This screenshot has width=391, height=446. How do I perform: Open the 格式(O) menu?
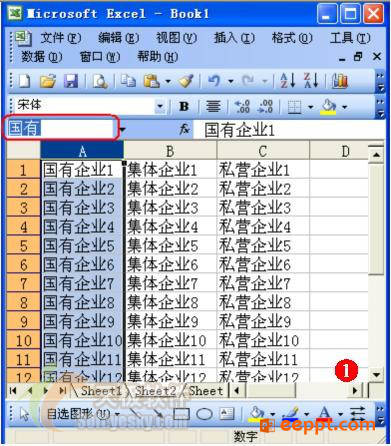pyautogui.click(x=292, y=38)
